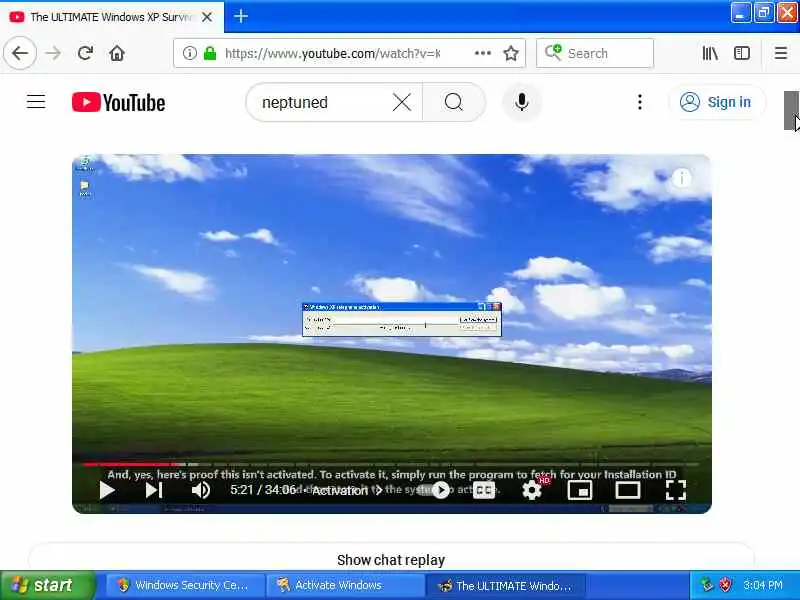Click Show chat replay
The width and height of the screenshot is (800, 600).
(391, 560)
